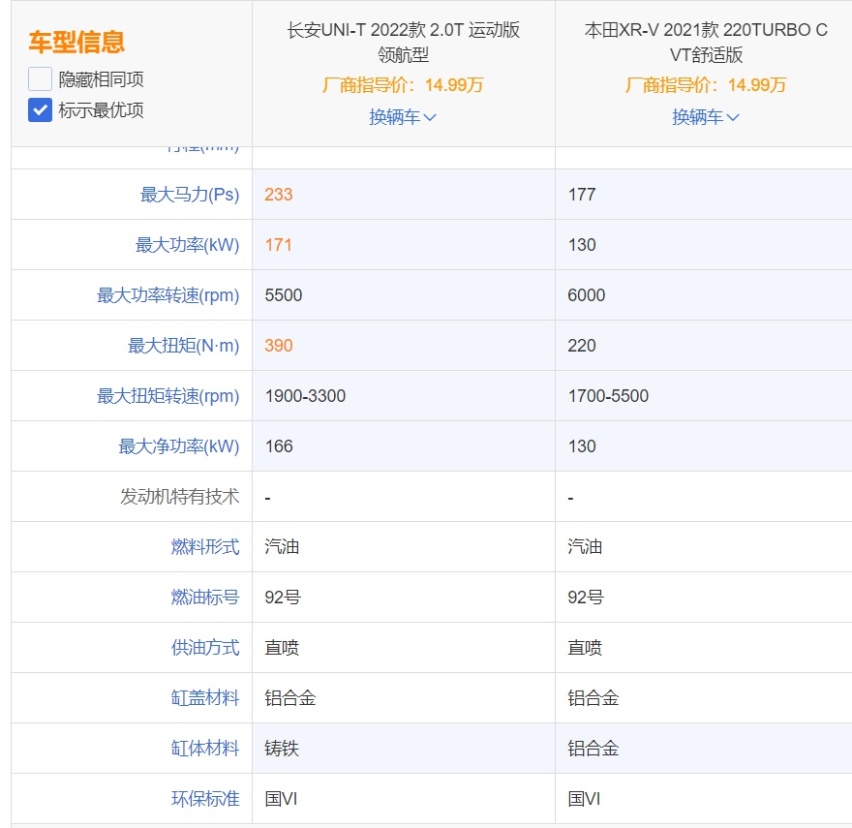Click the 车型信息 heading
The image size is (852, 828).
click(77, 42)
